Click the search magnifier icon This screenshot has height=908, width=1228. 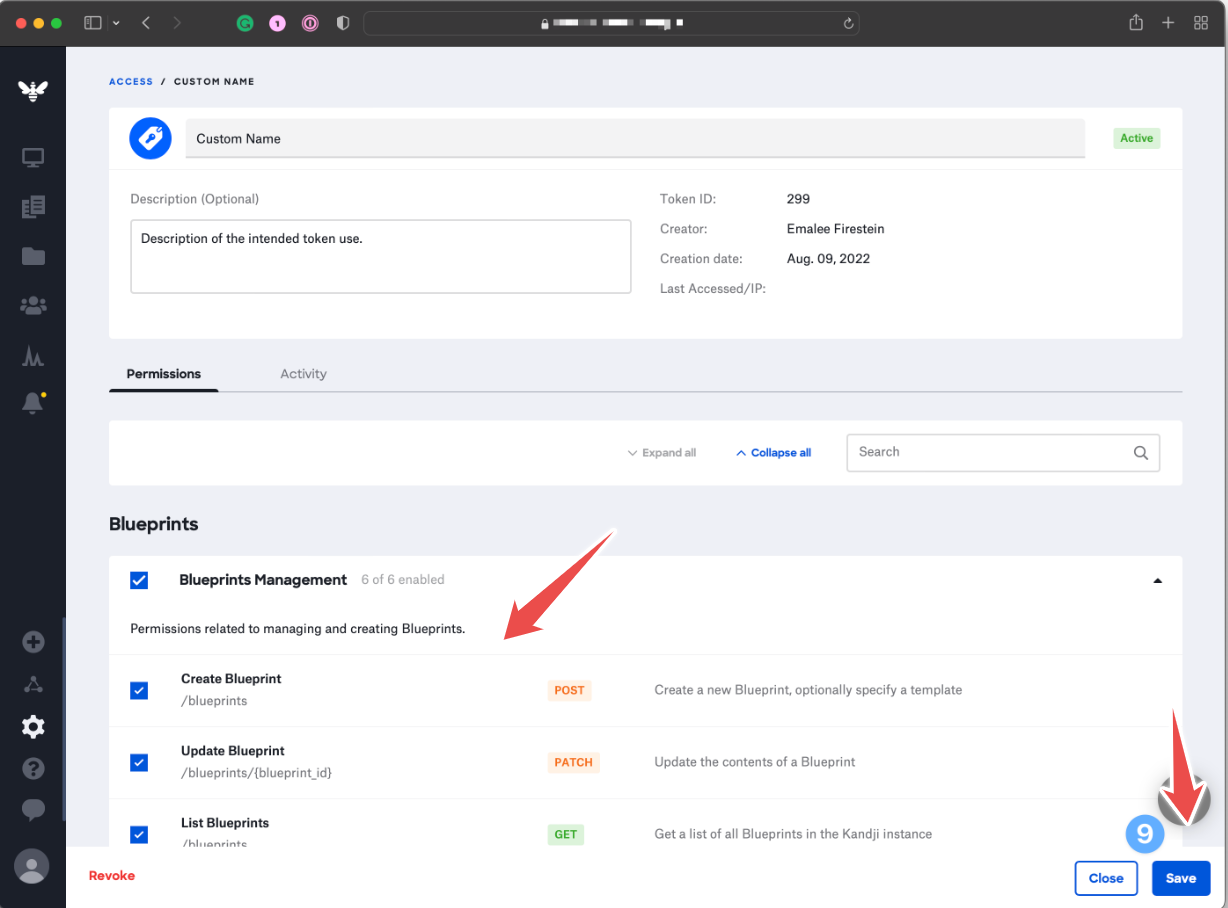1141,453
